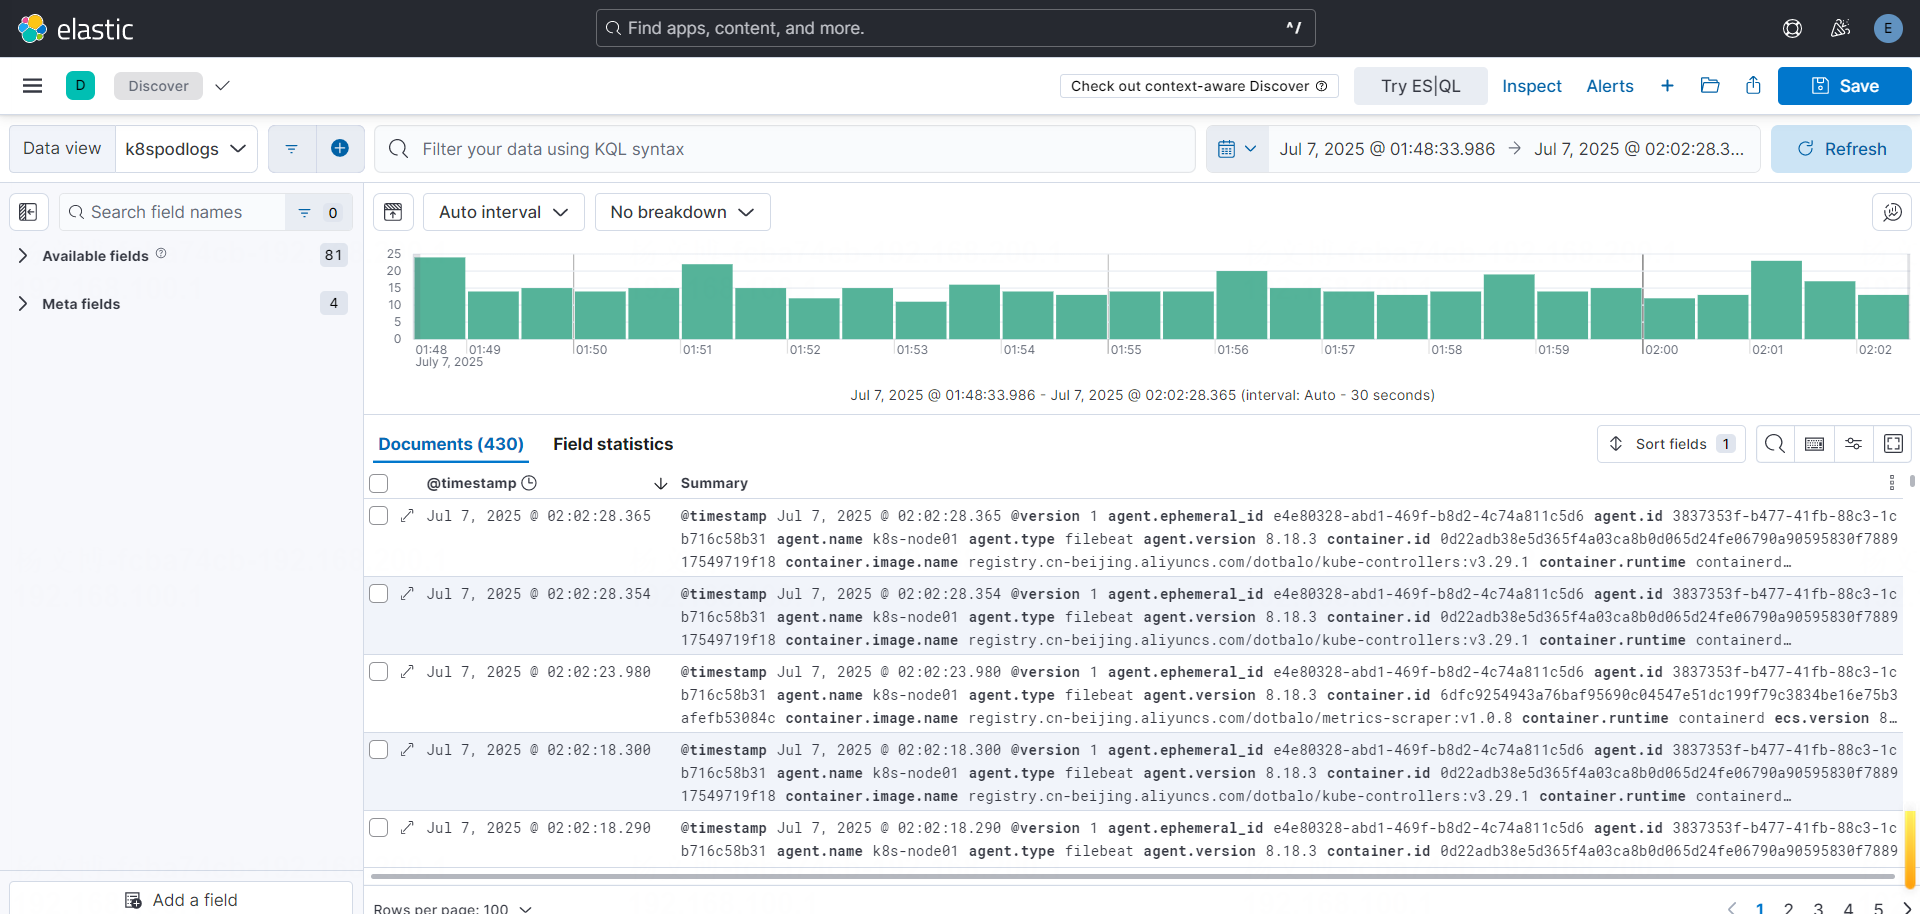Open saved search folder icon
This screenshot has height=914, width=1920.
1710,86
